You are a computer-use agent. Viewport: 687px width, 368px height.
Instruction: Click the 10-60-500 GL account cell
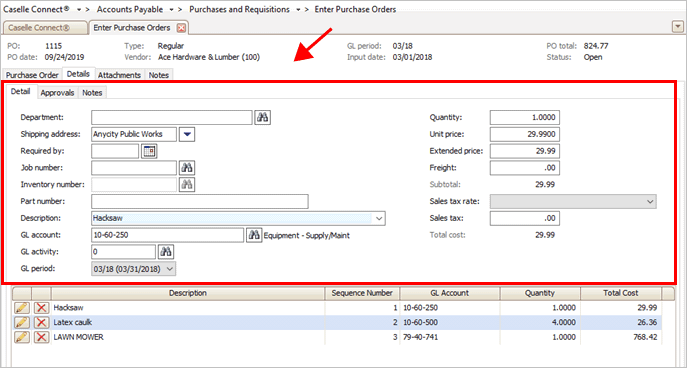[x=450, y=323]
